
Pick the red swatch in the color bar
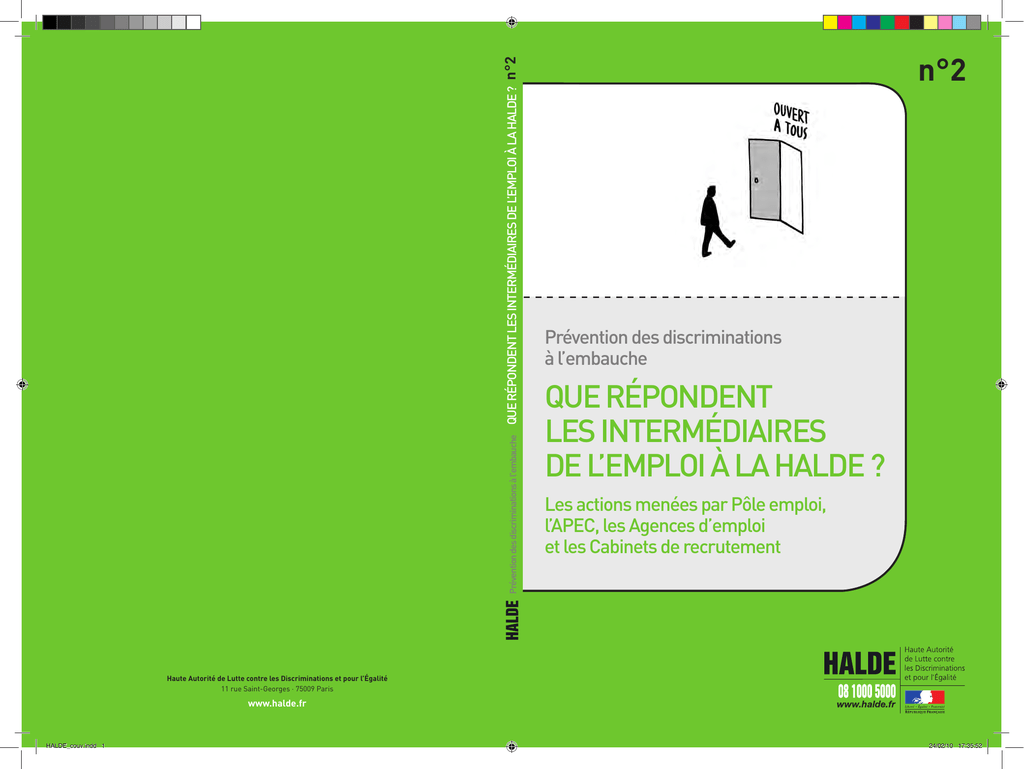[902, 22]
